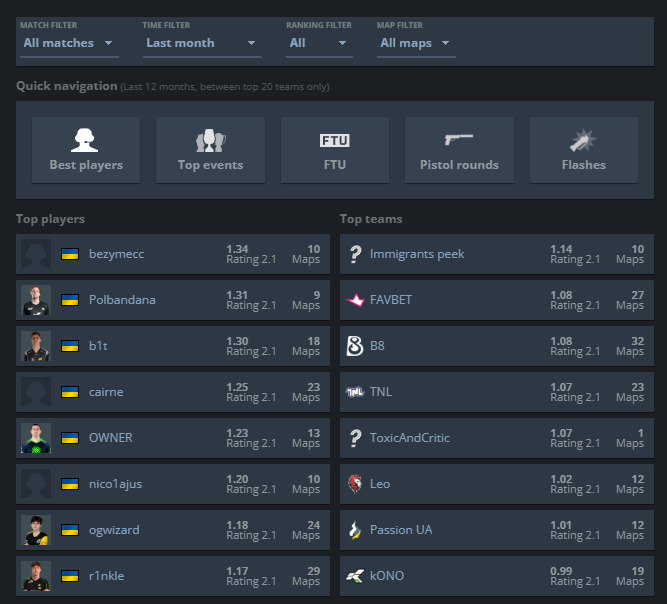
Task: Click the Ukraine flag beside b1t
Action: (70, 346)
